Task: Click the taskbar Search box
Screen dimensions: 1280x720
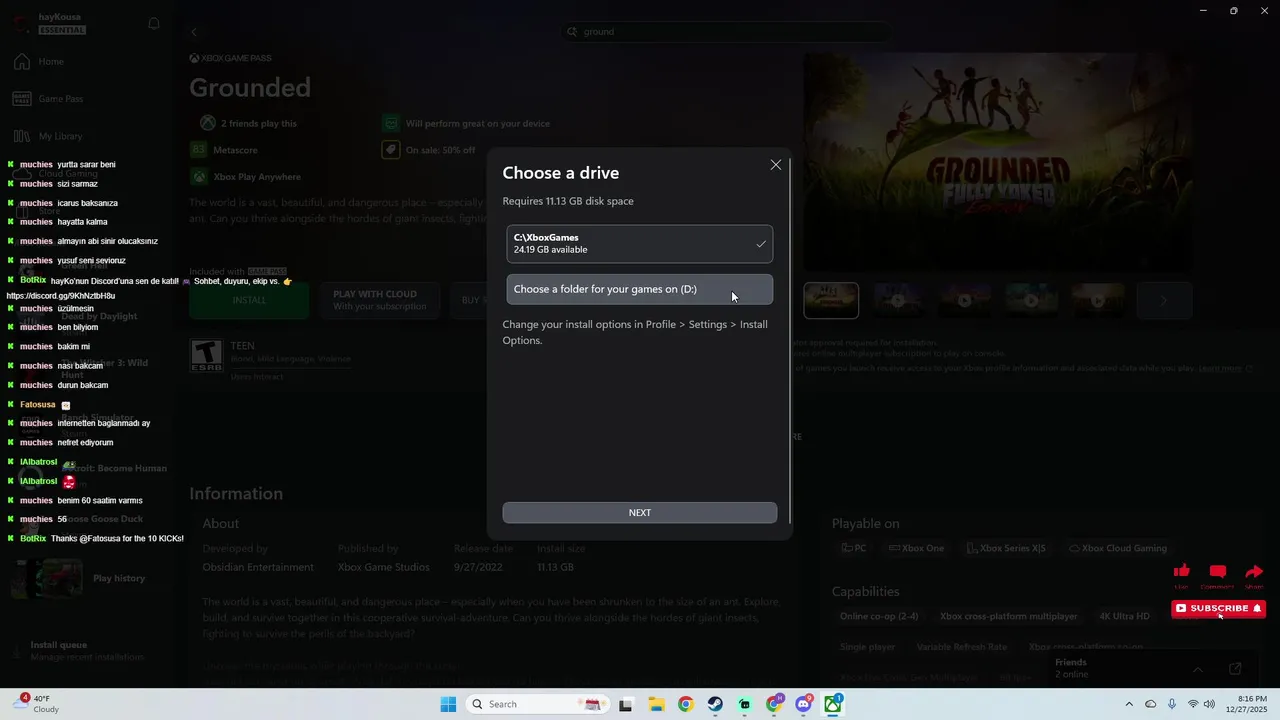Action: (x=538, y=704)
